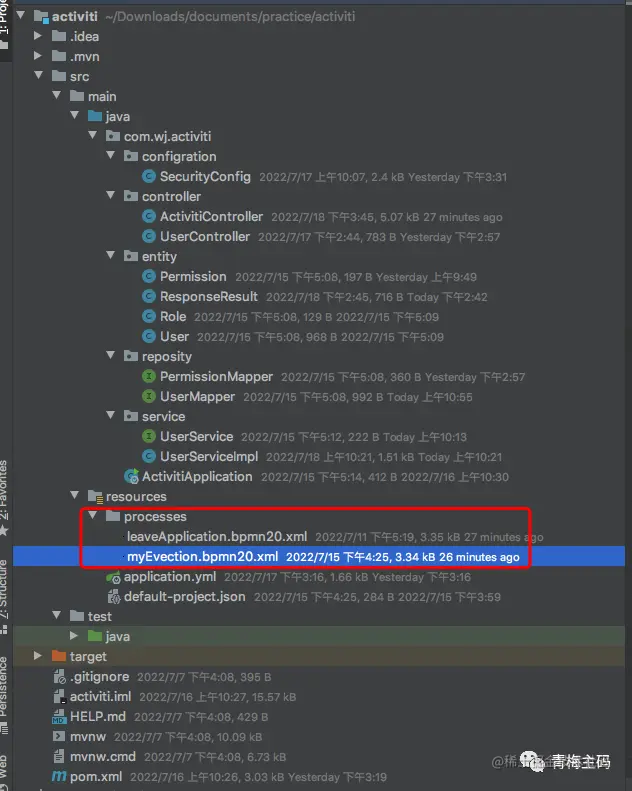
Task: Select the UserServiceImpl class name
Action: 209,456
